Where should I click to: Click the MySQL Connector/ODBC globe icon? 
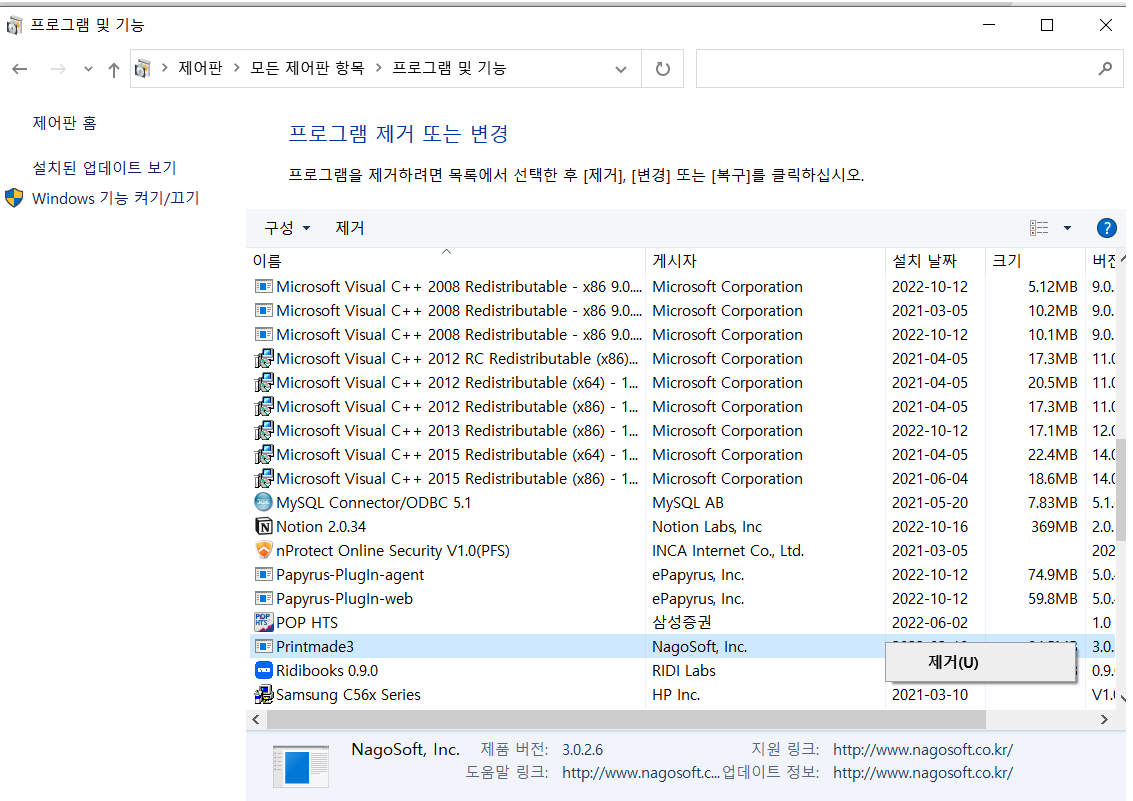(262, 502)
